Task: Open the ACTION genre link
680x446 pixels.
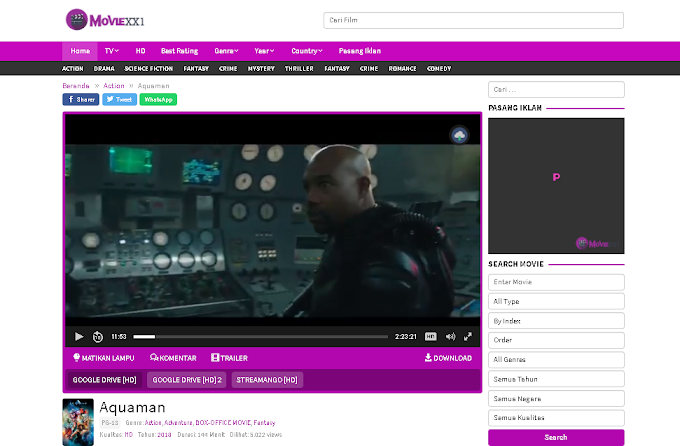Action: [x=72, y=69]
